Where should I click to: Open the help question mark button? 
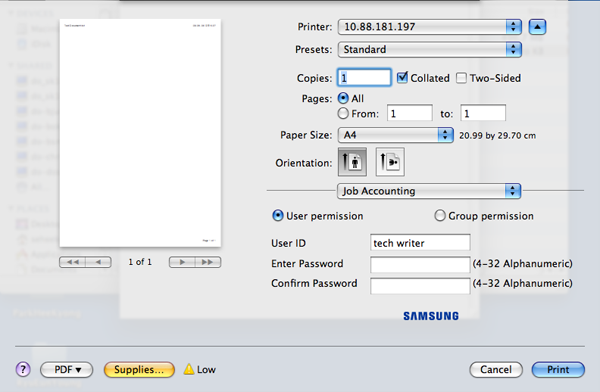point(23,369)
